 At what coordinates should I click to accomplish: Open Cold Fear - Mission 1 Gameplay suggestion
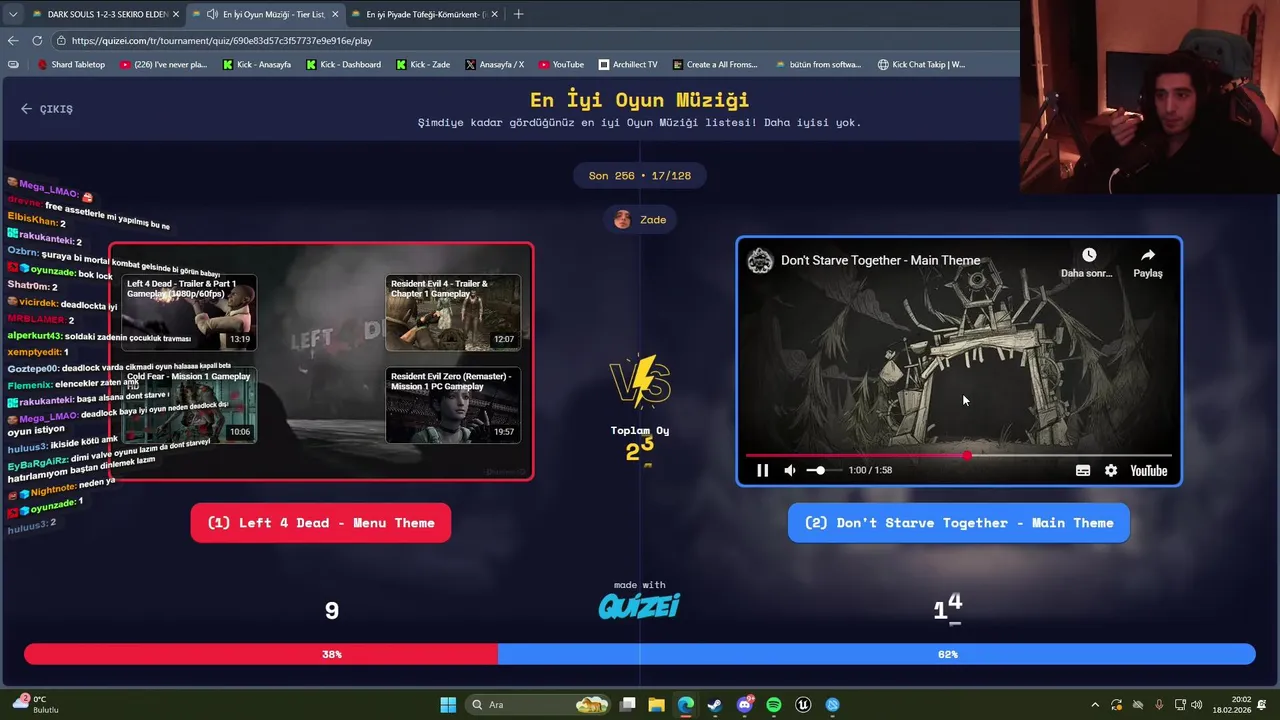click(189, 405)
